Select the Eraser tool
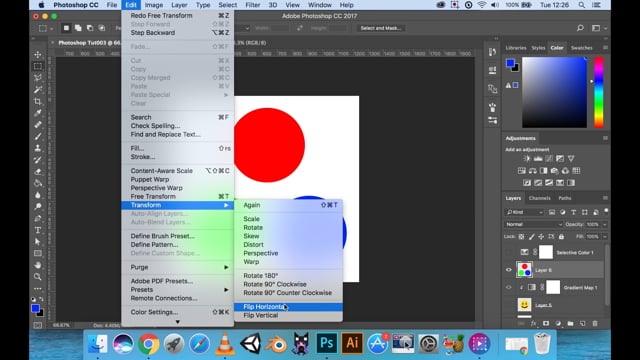The image size is (640, 360). coord(38,171)
